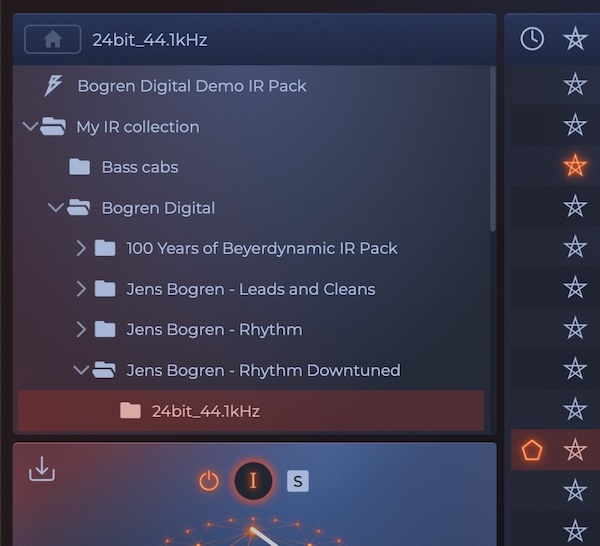Select the Bogren Digital folder label

point(158,208)
